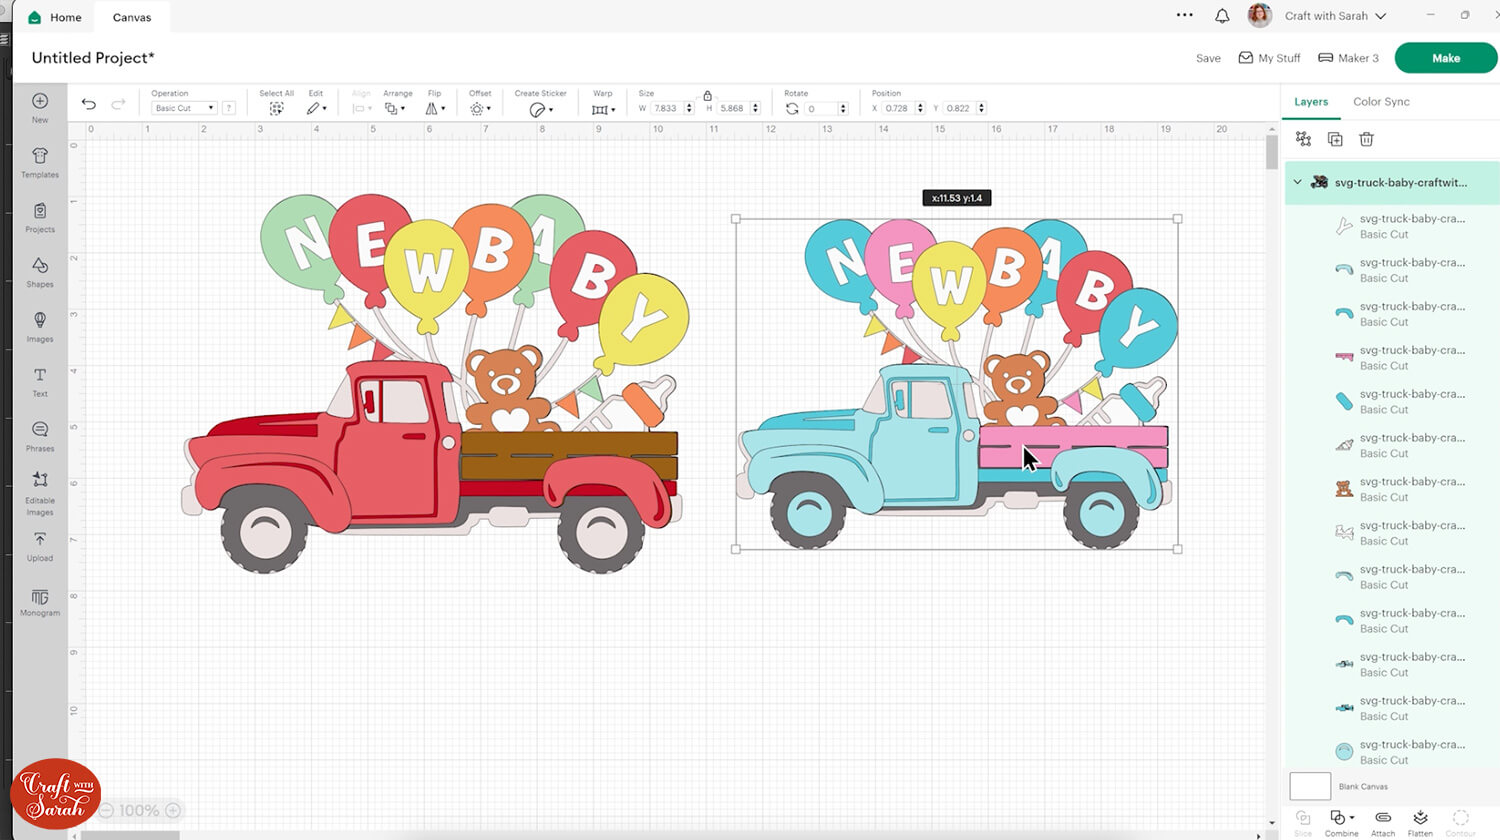
Task: Click the green Make button
Action: click(x=1445, y=57)
